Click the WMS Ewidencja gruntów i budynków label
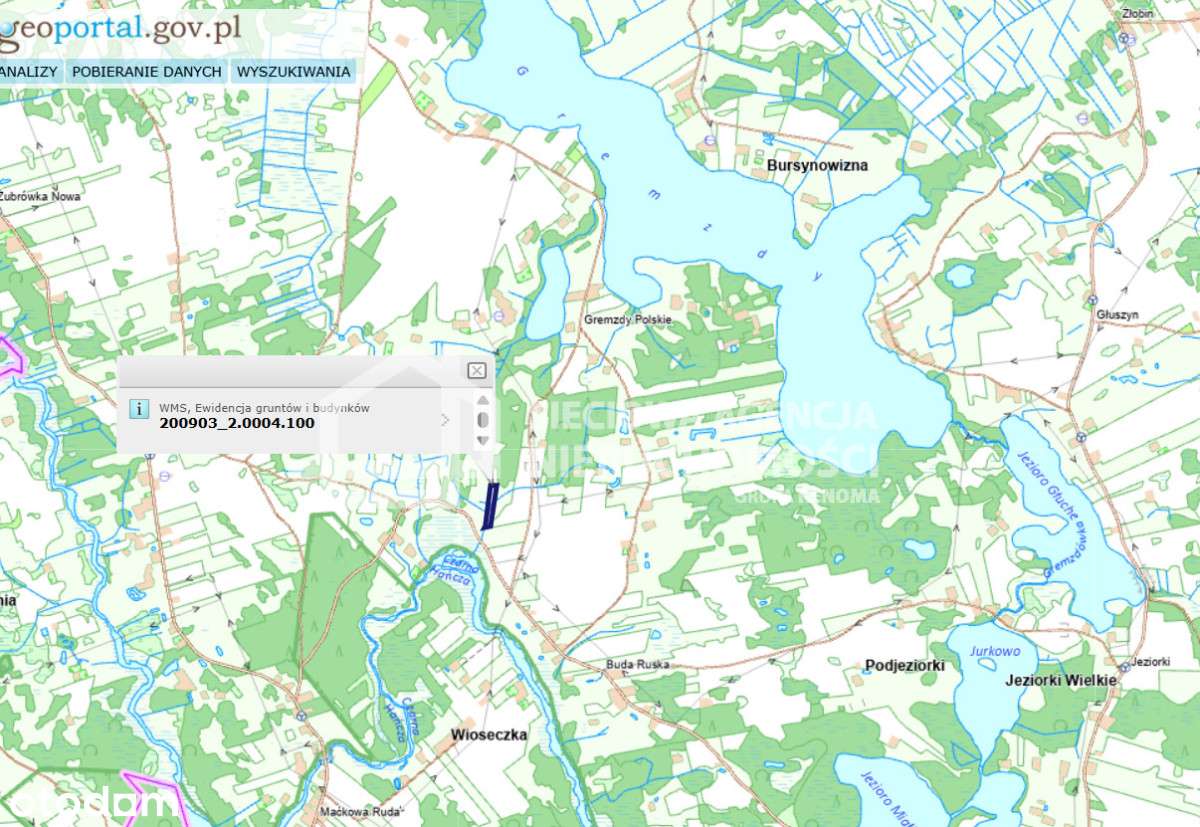 265,407
